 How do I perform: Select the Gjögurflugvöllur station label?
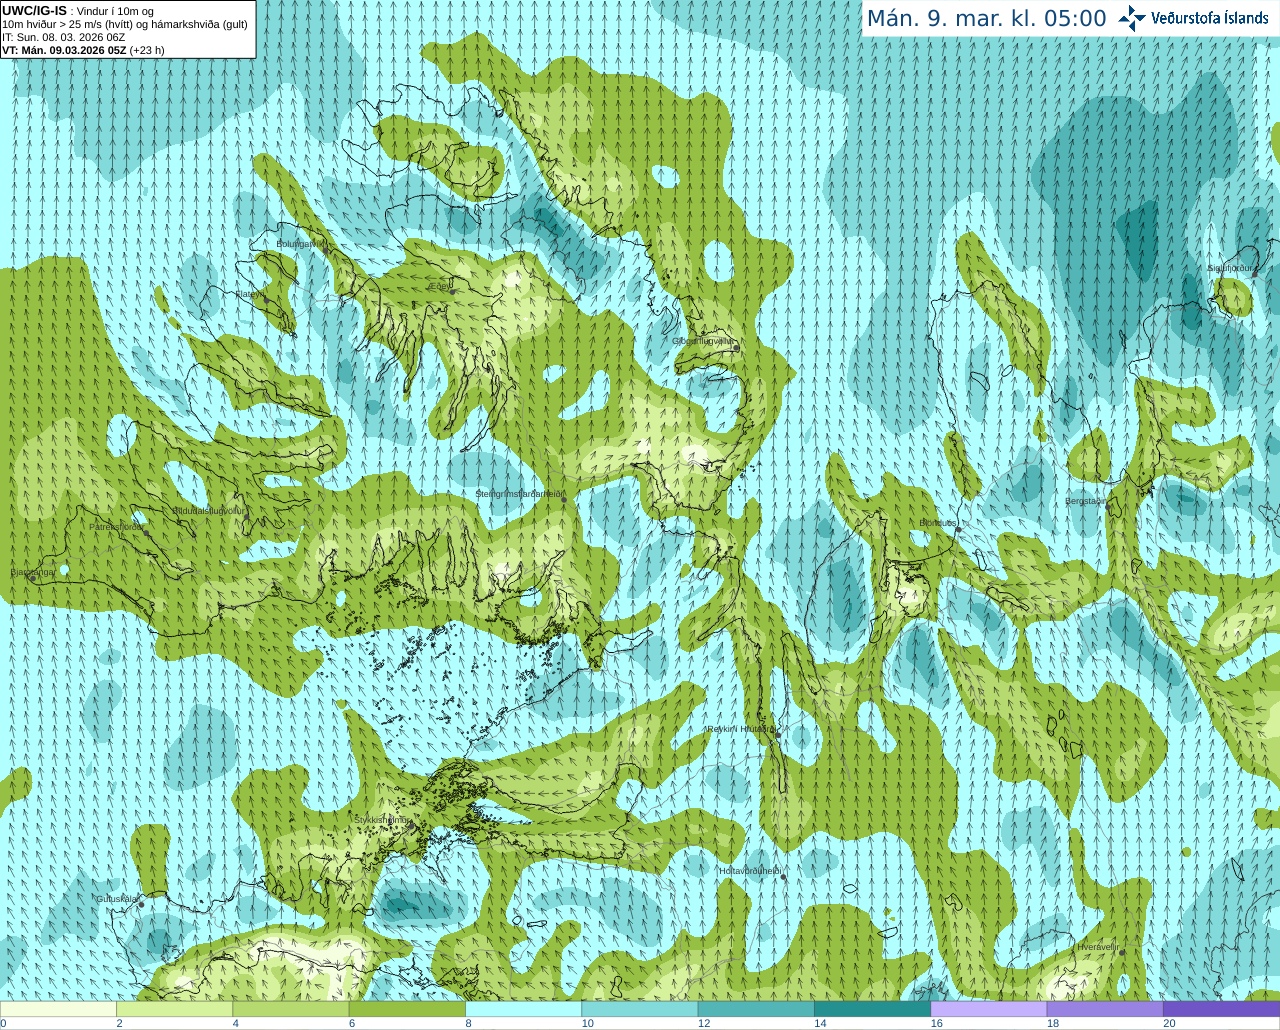pos(703,341)
